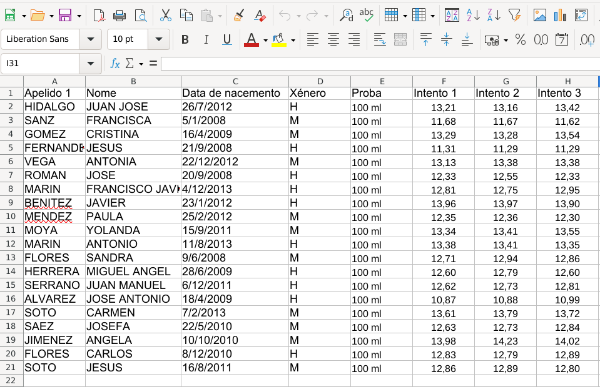Viewport: 600px width, 387px height.
Task: Apply red font color
Action: coord(251,39)
